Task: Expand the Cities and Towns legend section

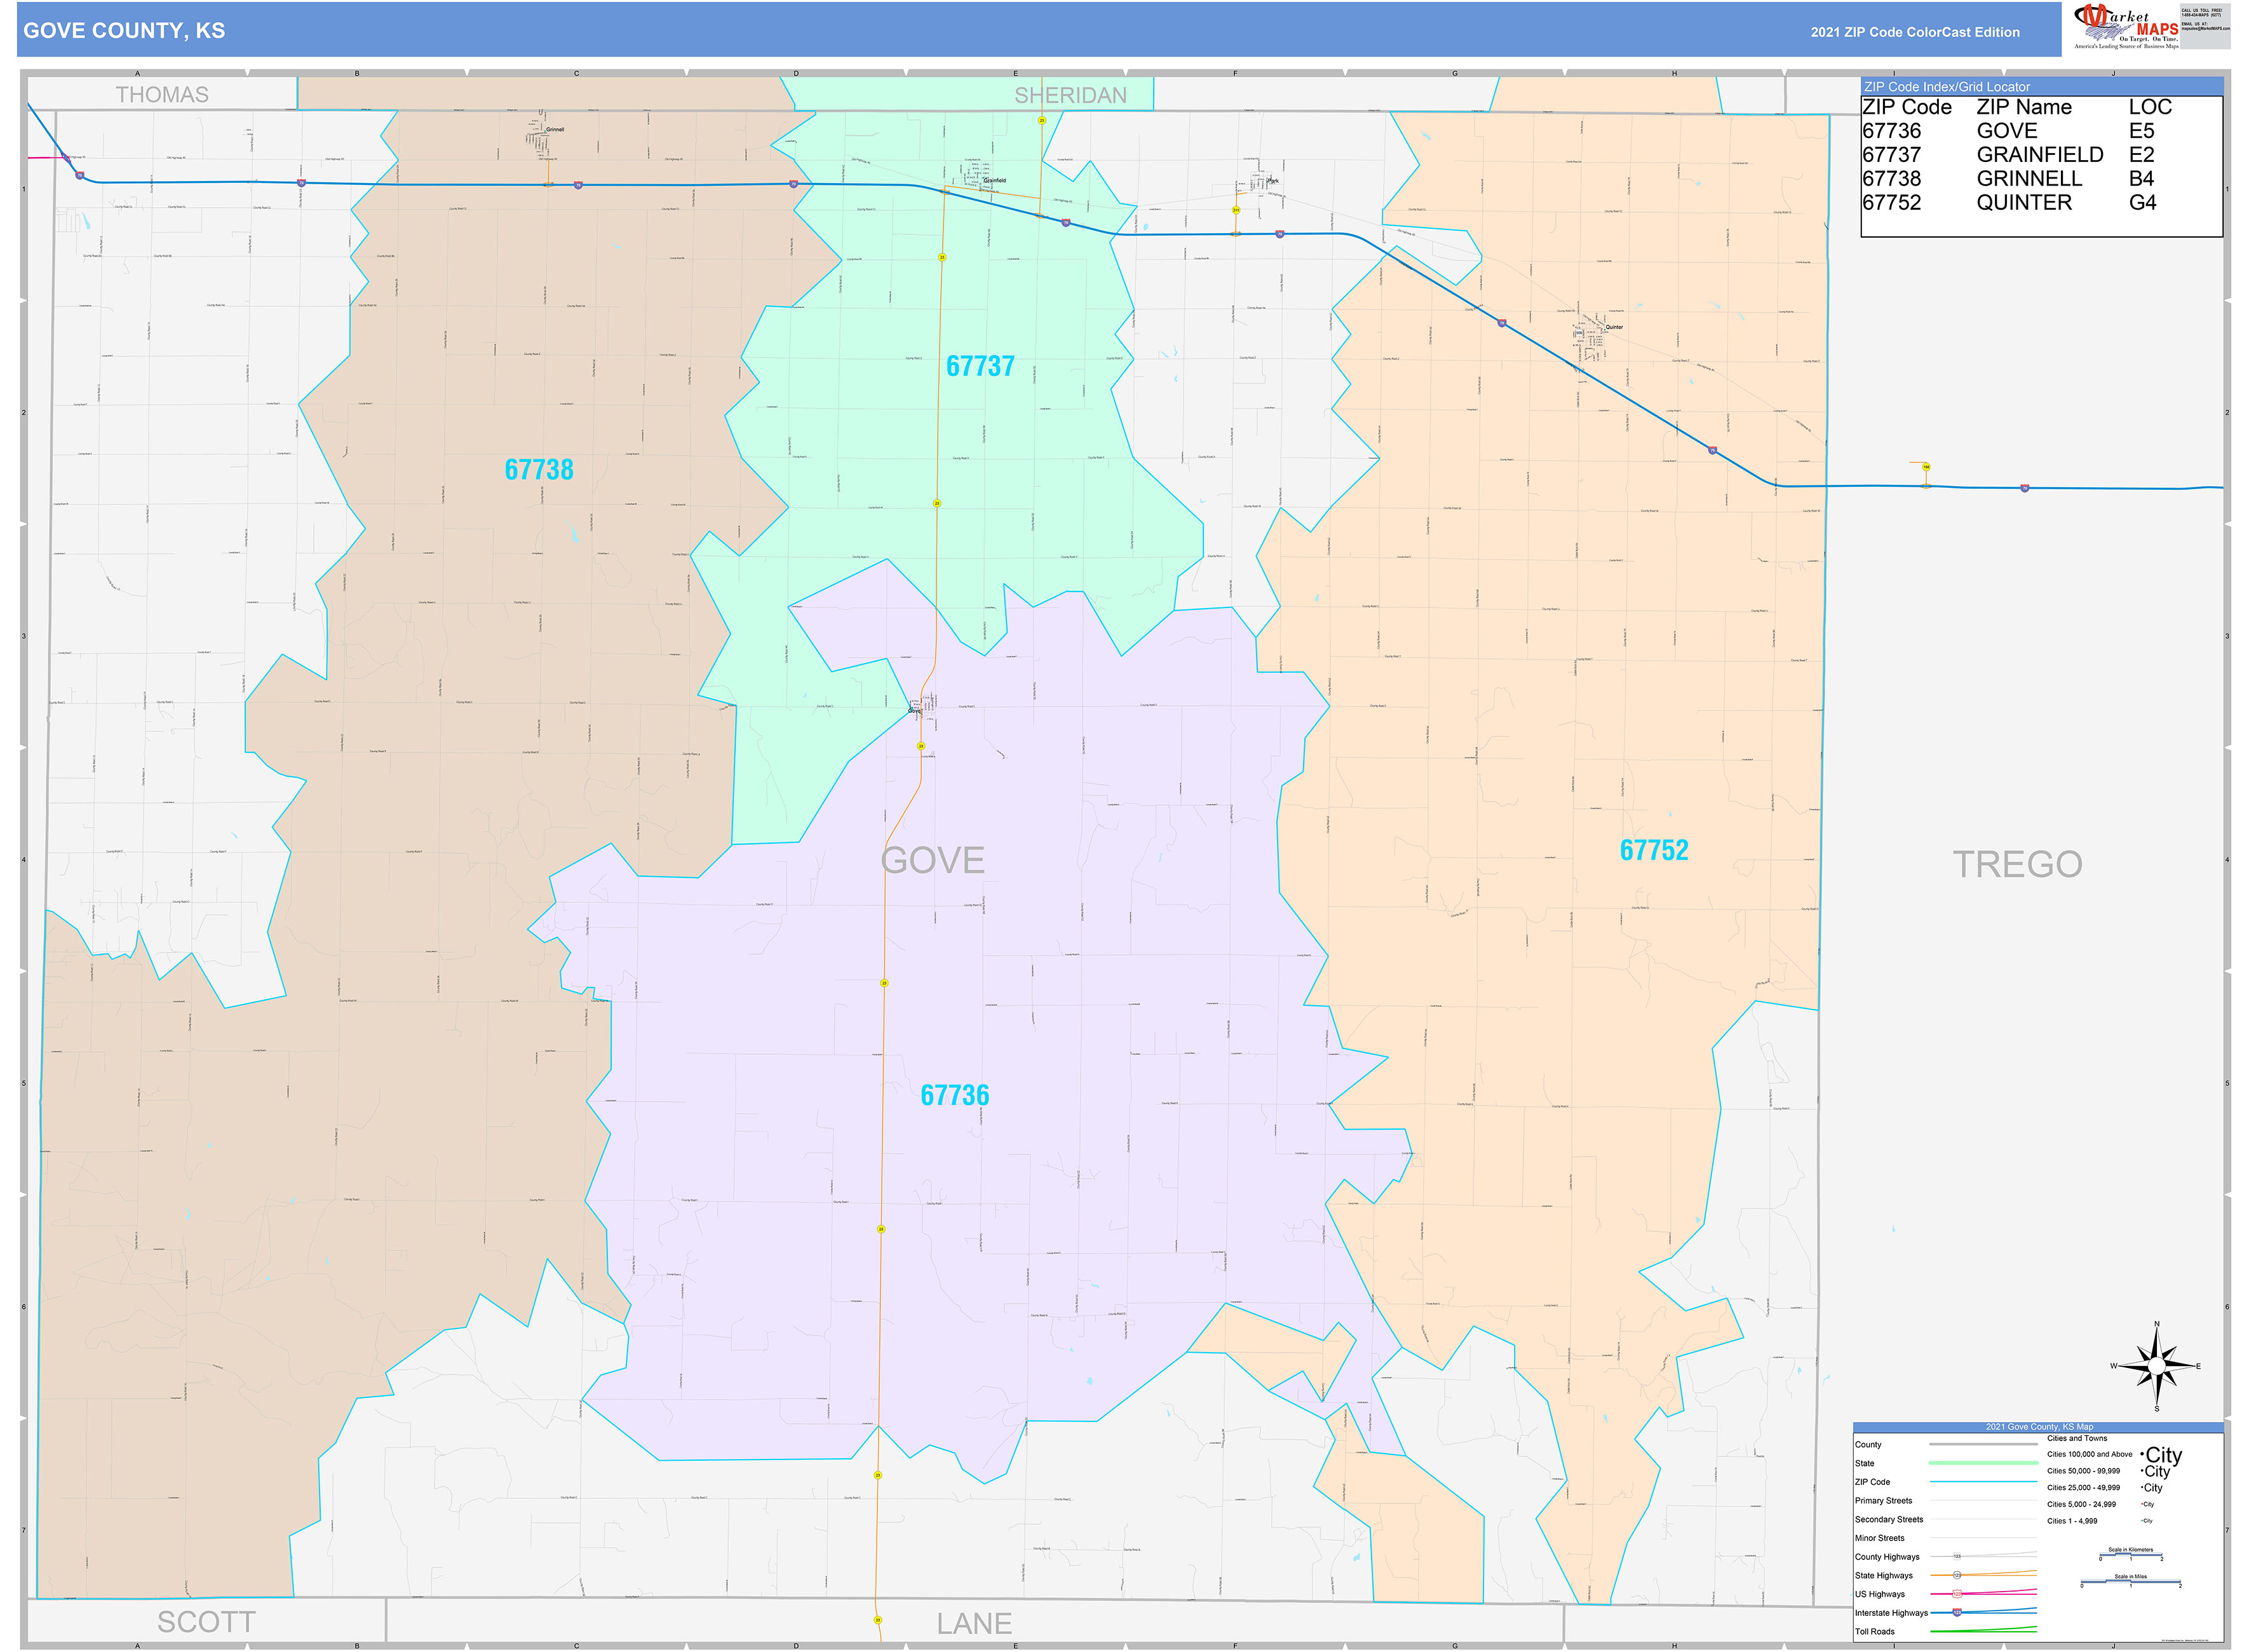Action: point(2078,1438)
